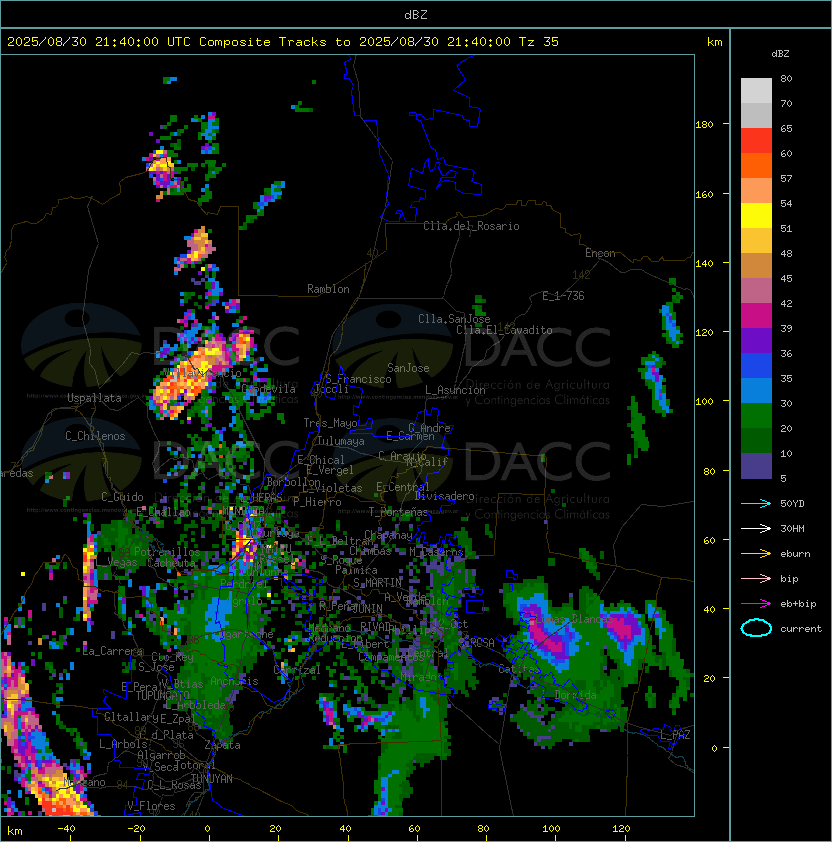832x842 pixels.
Task: Click the '120' km tick on horizontal axis
Action: pyautogui.click(x=621, y=829)
